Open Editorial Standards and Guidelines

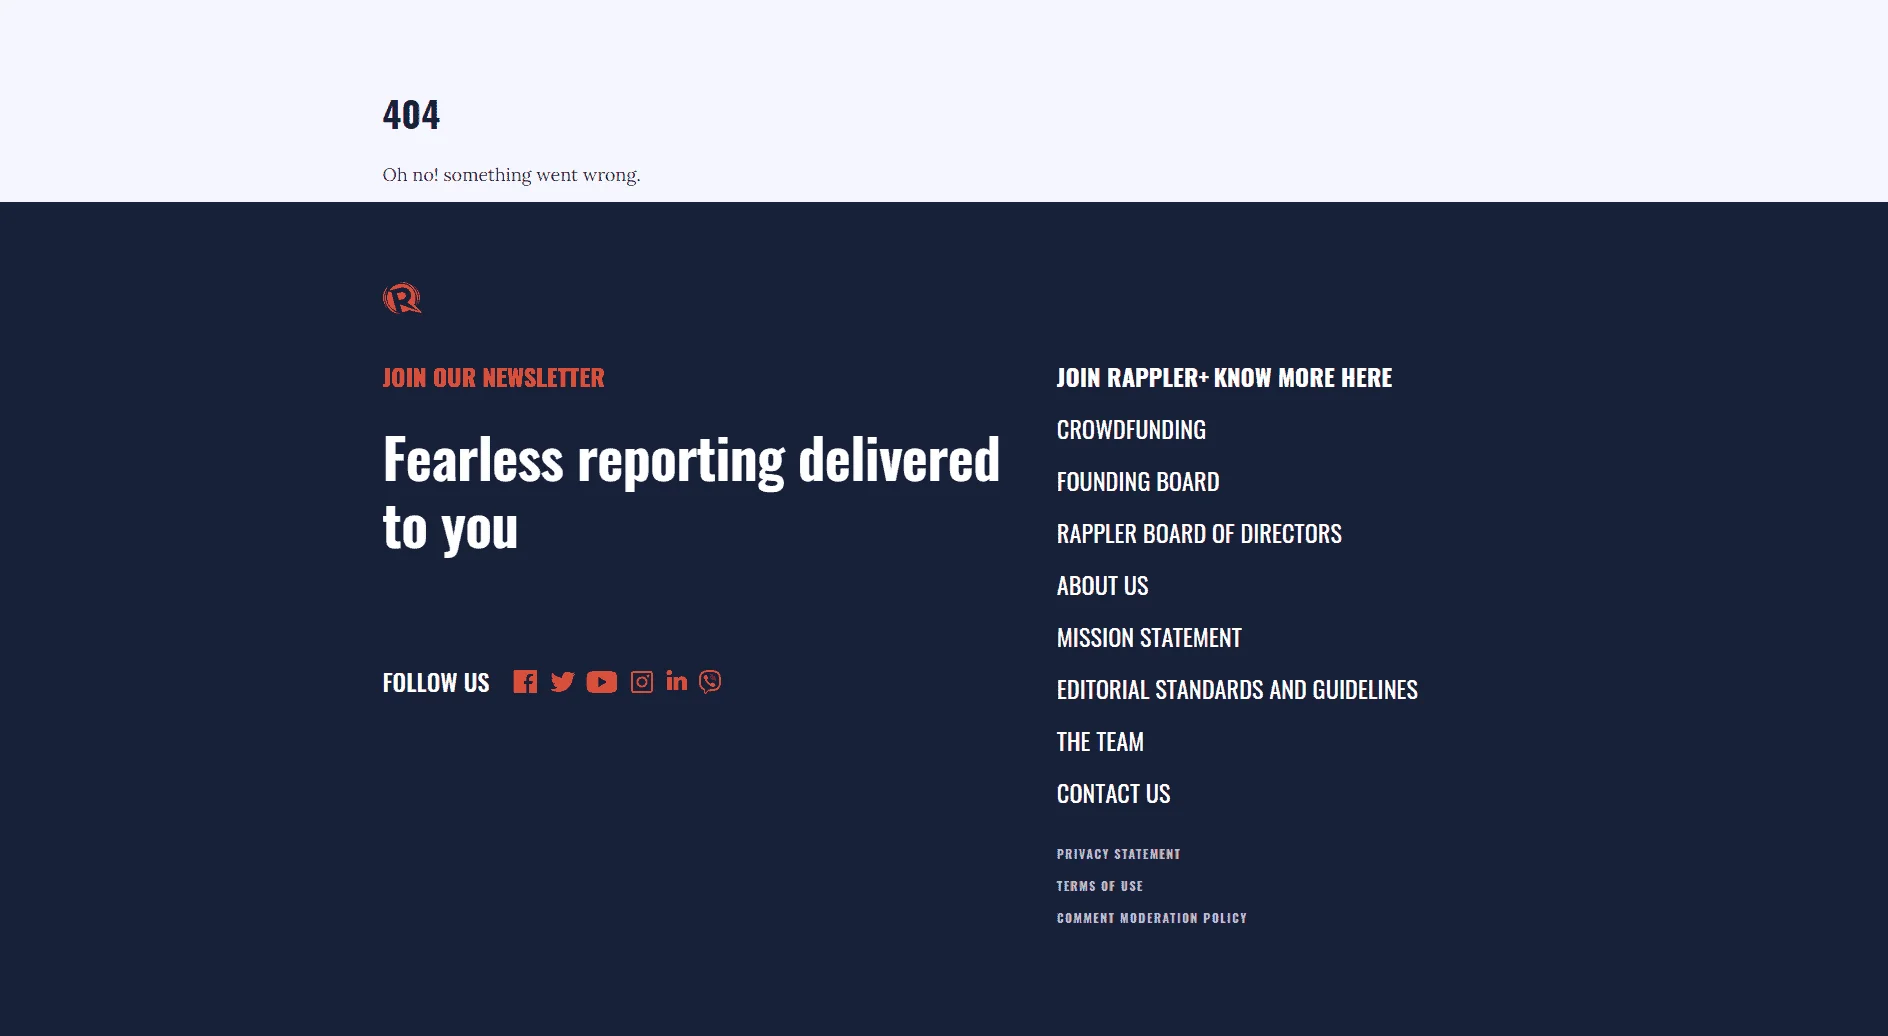(x=1237, y=690)
